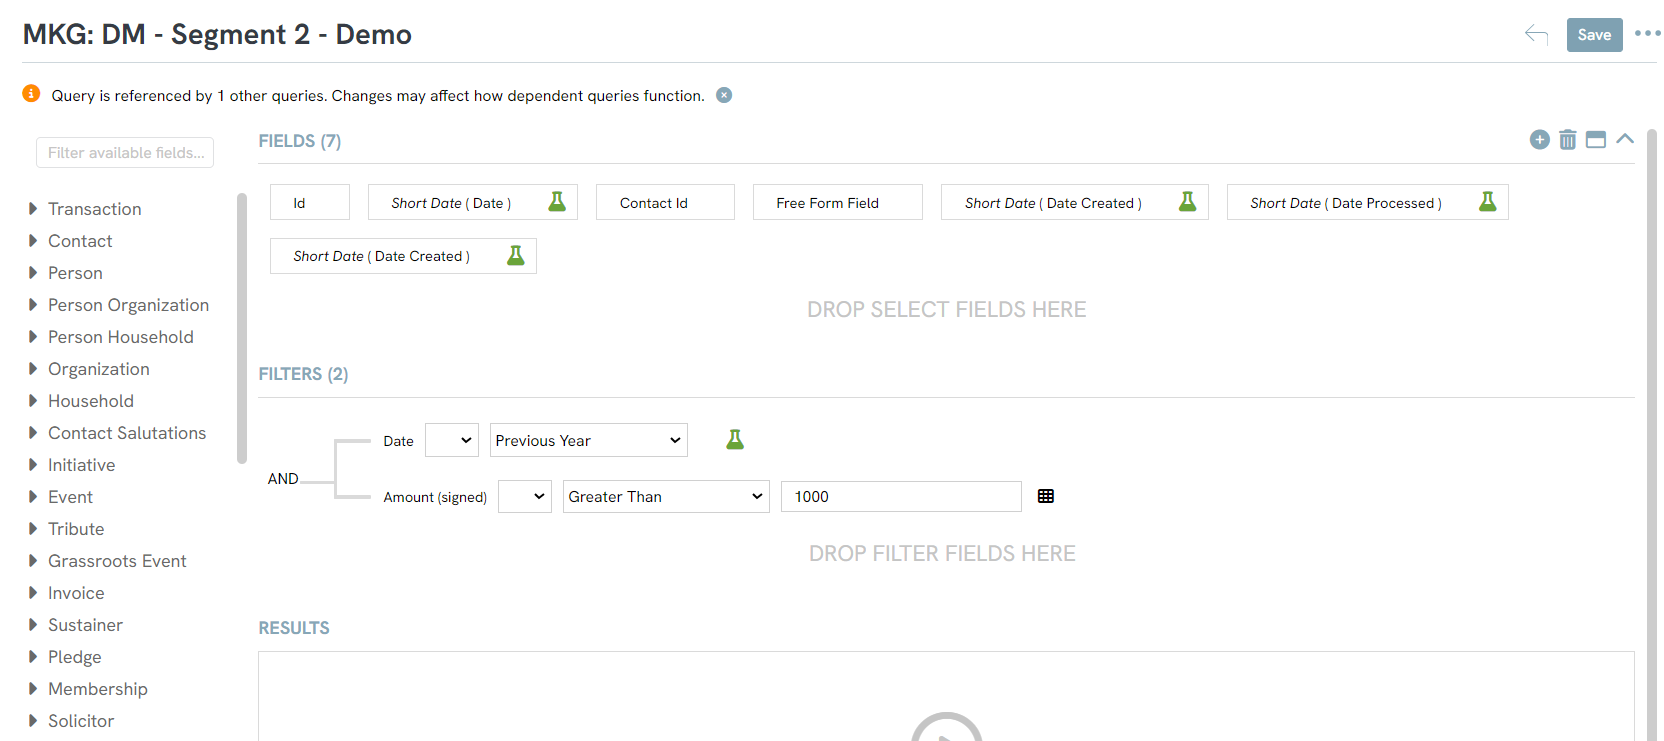Select Membership in the field tree
Image resolution: width=1664 pixels, height=741 pixels.
pos(98,689)
